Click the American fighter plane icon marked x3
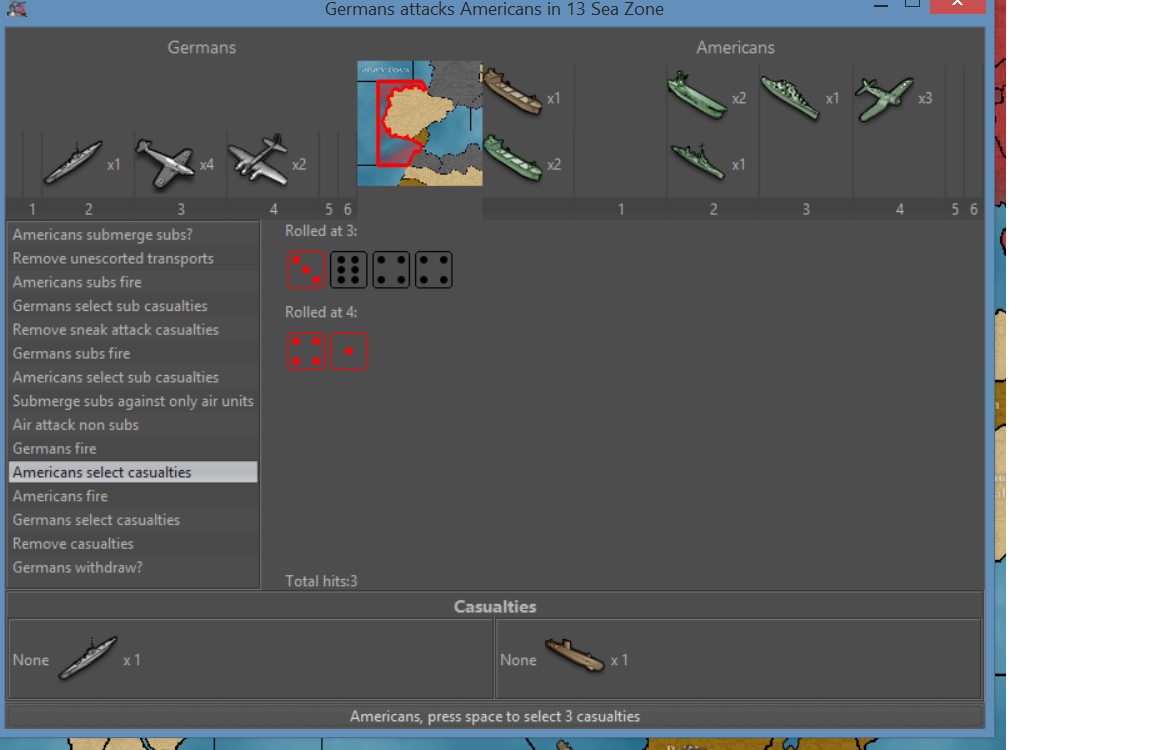Image resolution: width=1152 pixels, height=750 pixels. click(885, 98)
